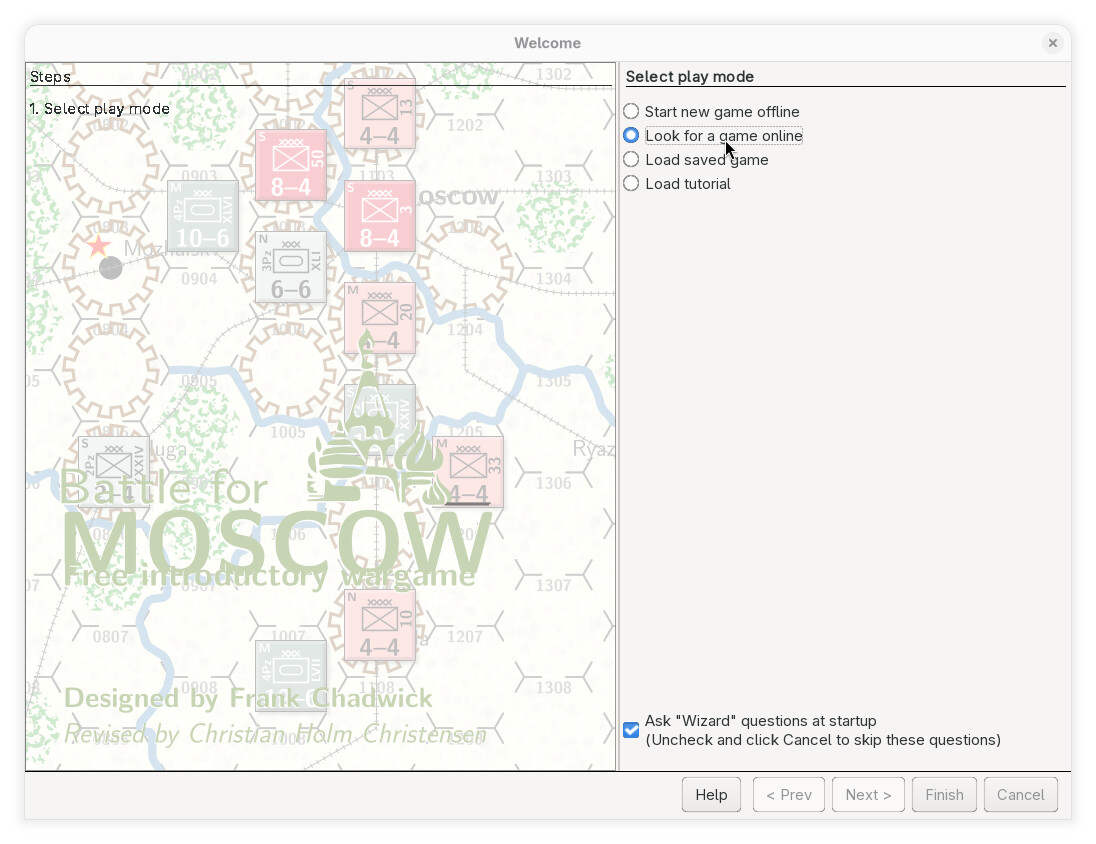Click step 1 Select play mode
This screenshot has width=1096, height=844.
pos(100,109)
